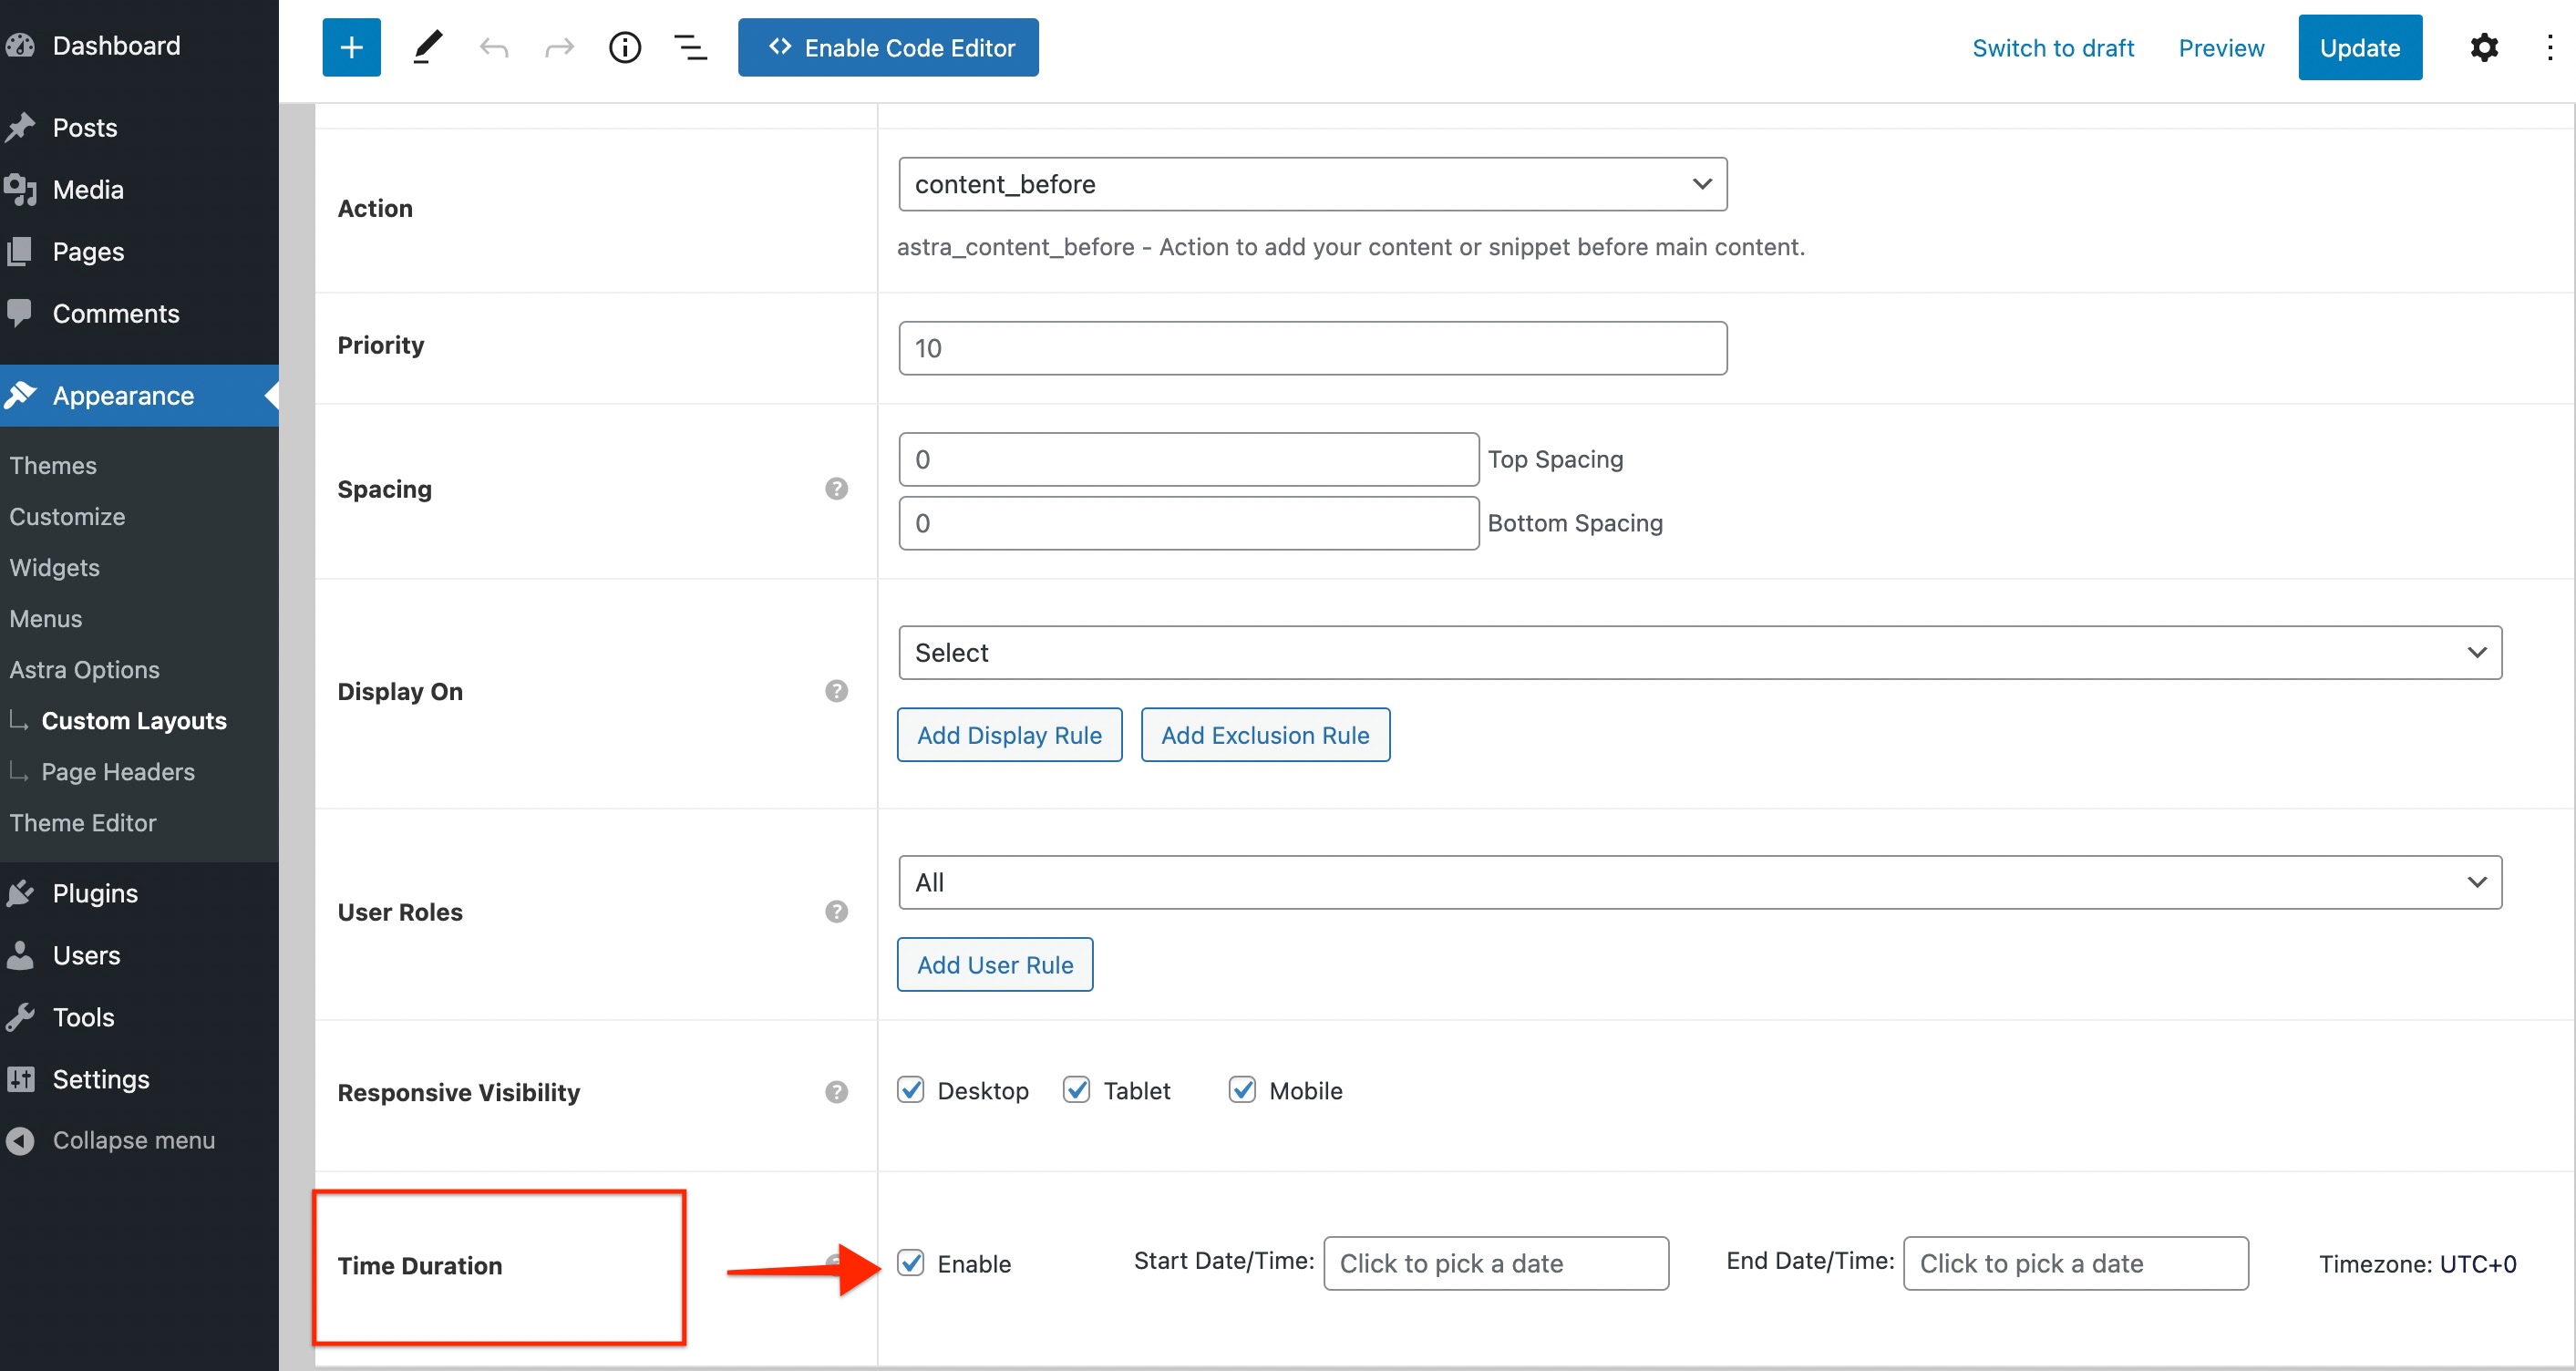Open the Action content_before dropdown
The width and height of the screenshot is (2576, 1371).
click(x=1312, y=184)
